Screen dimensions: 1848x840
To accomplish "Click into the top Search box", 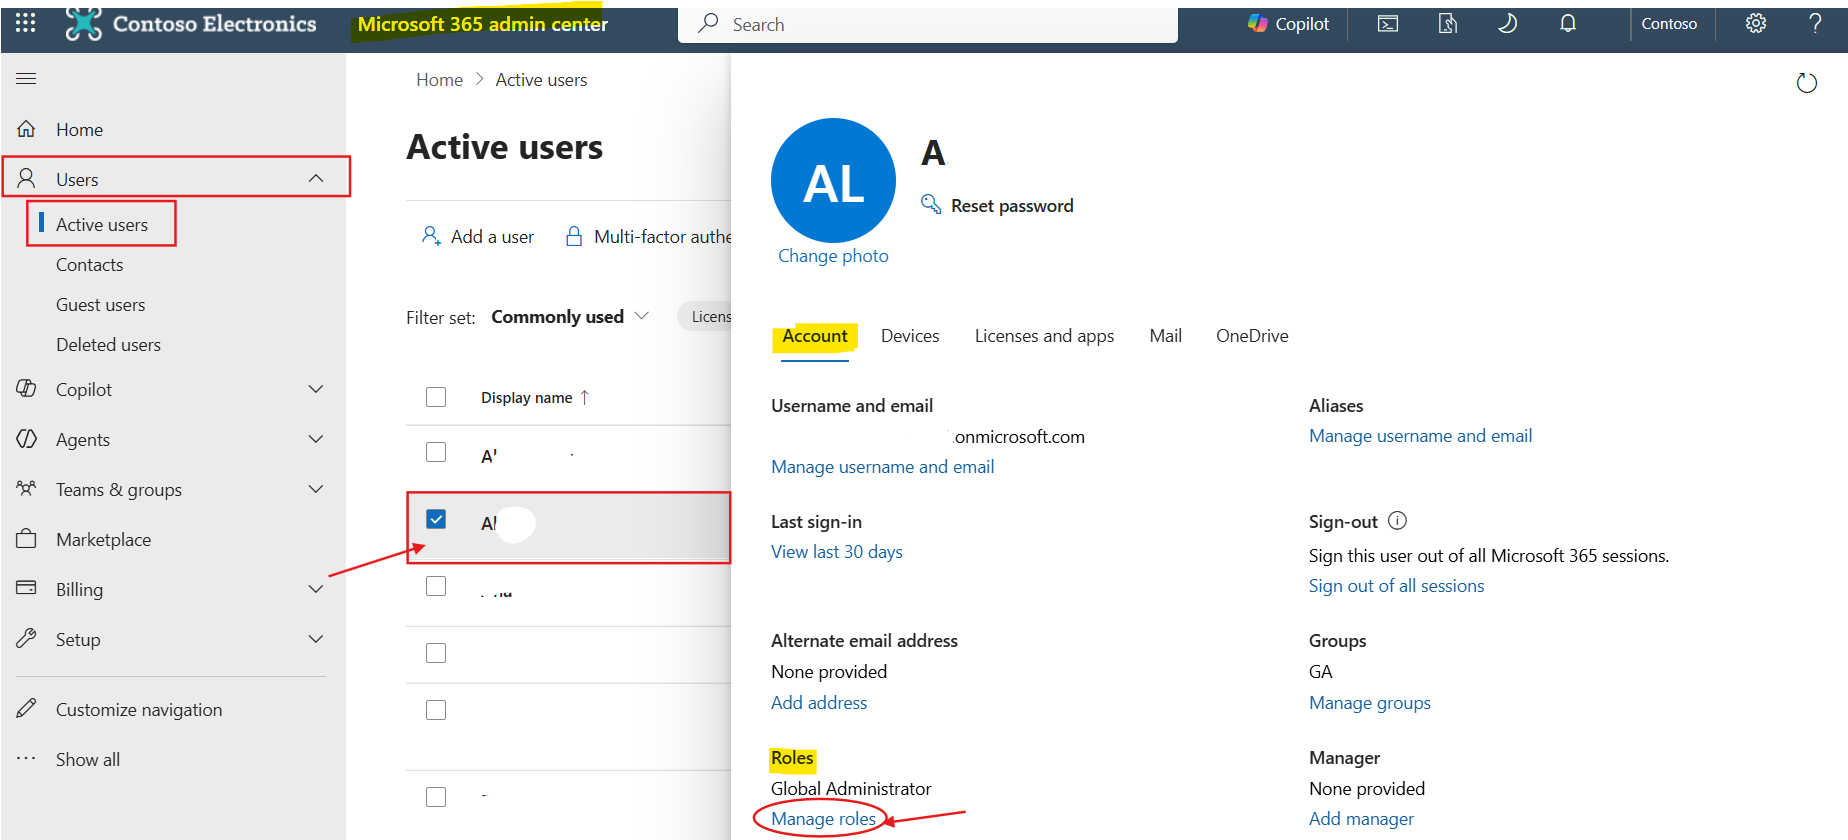I will click(x=928, y=24).
